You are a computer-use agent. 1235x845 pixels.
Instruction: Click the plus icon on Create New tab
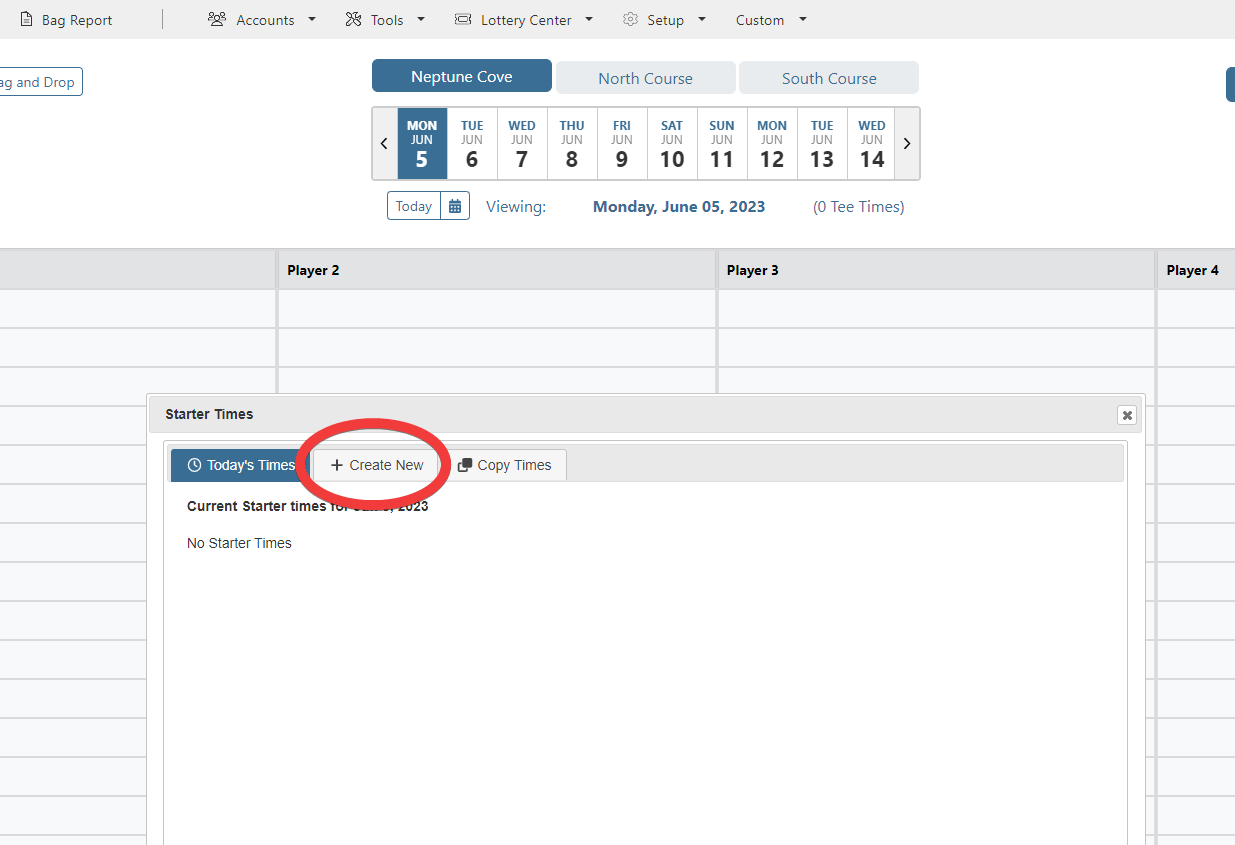point(336,464)
